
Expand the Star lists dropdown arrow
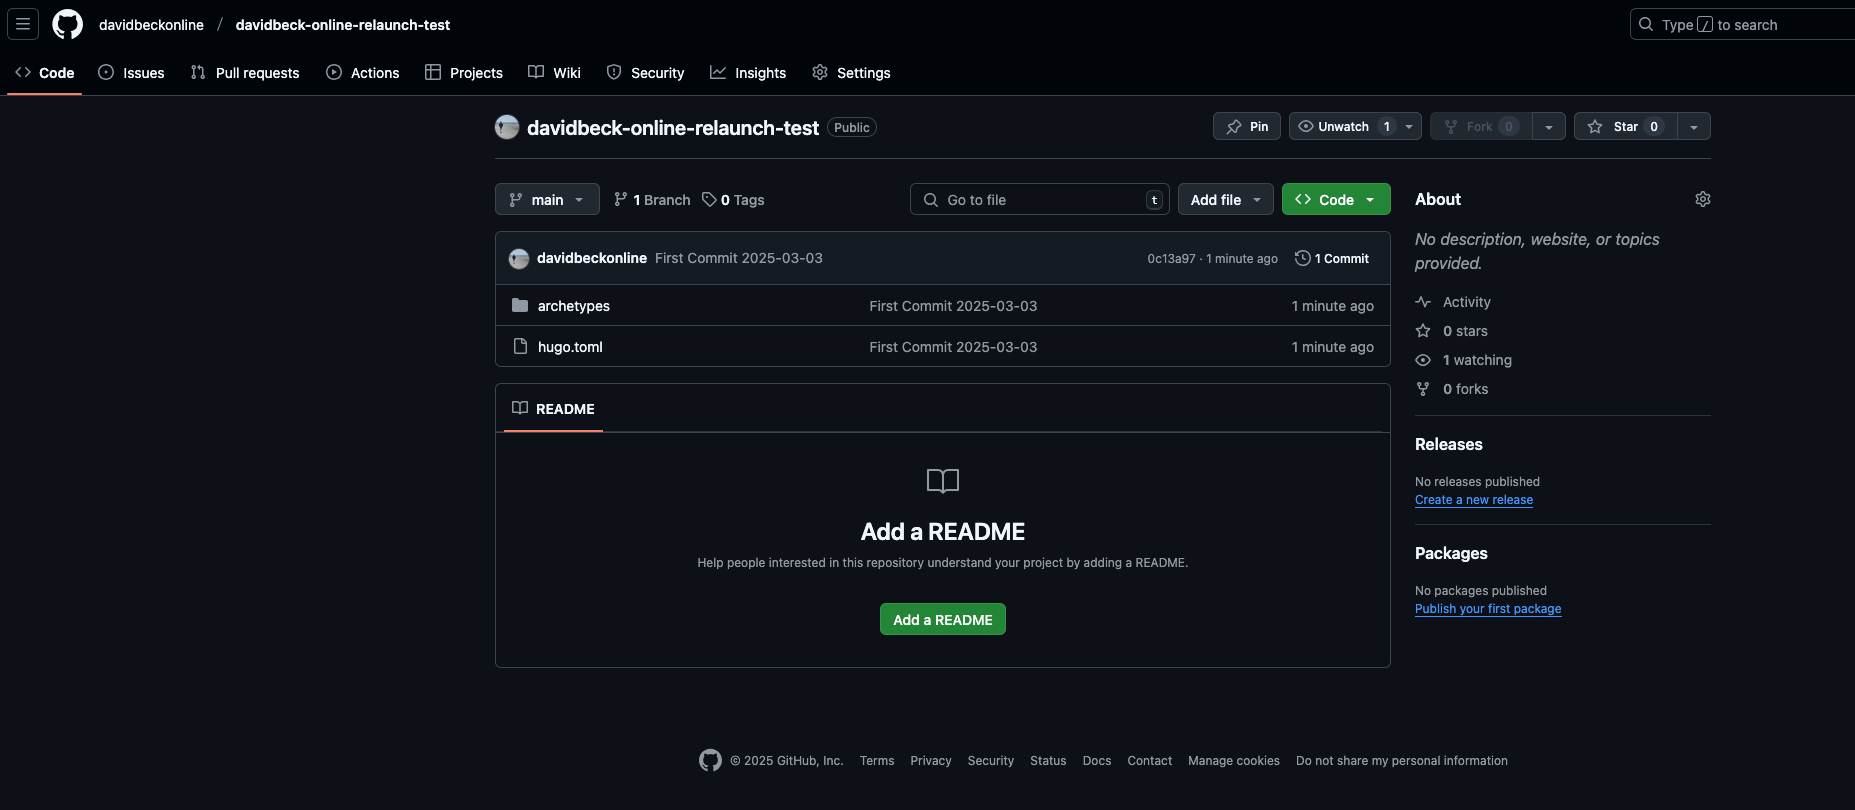1694,126
